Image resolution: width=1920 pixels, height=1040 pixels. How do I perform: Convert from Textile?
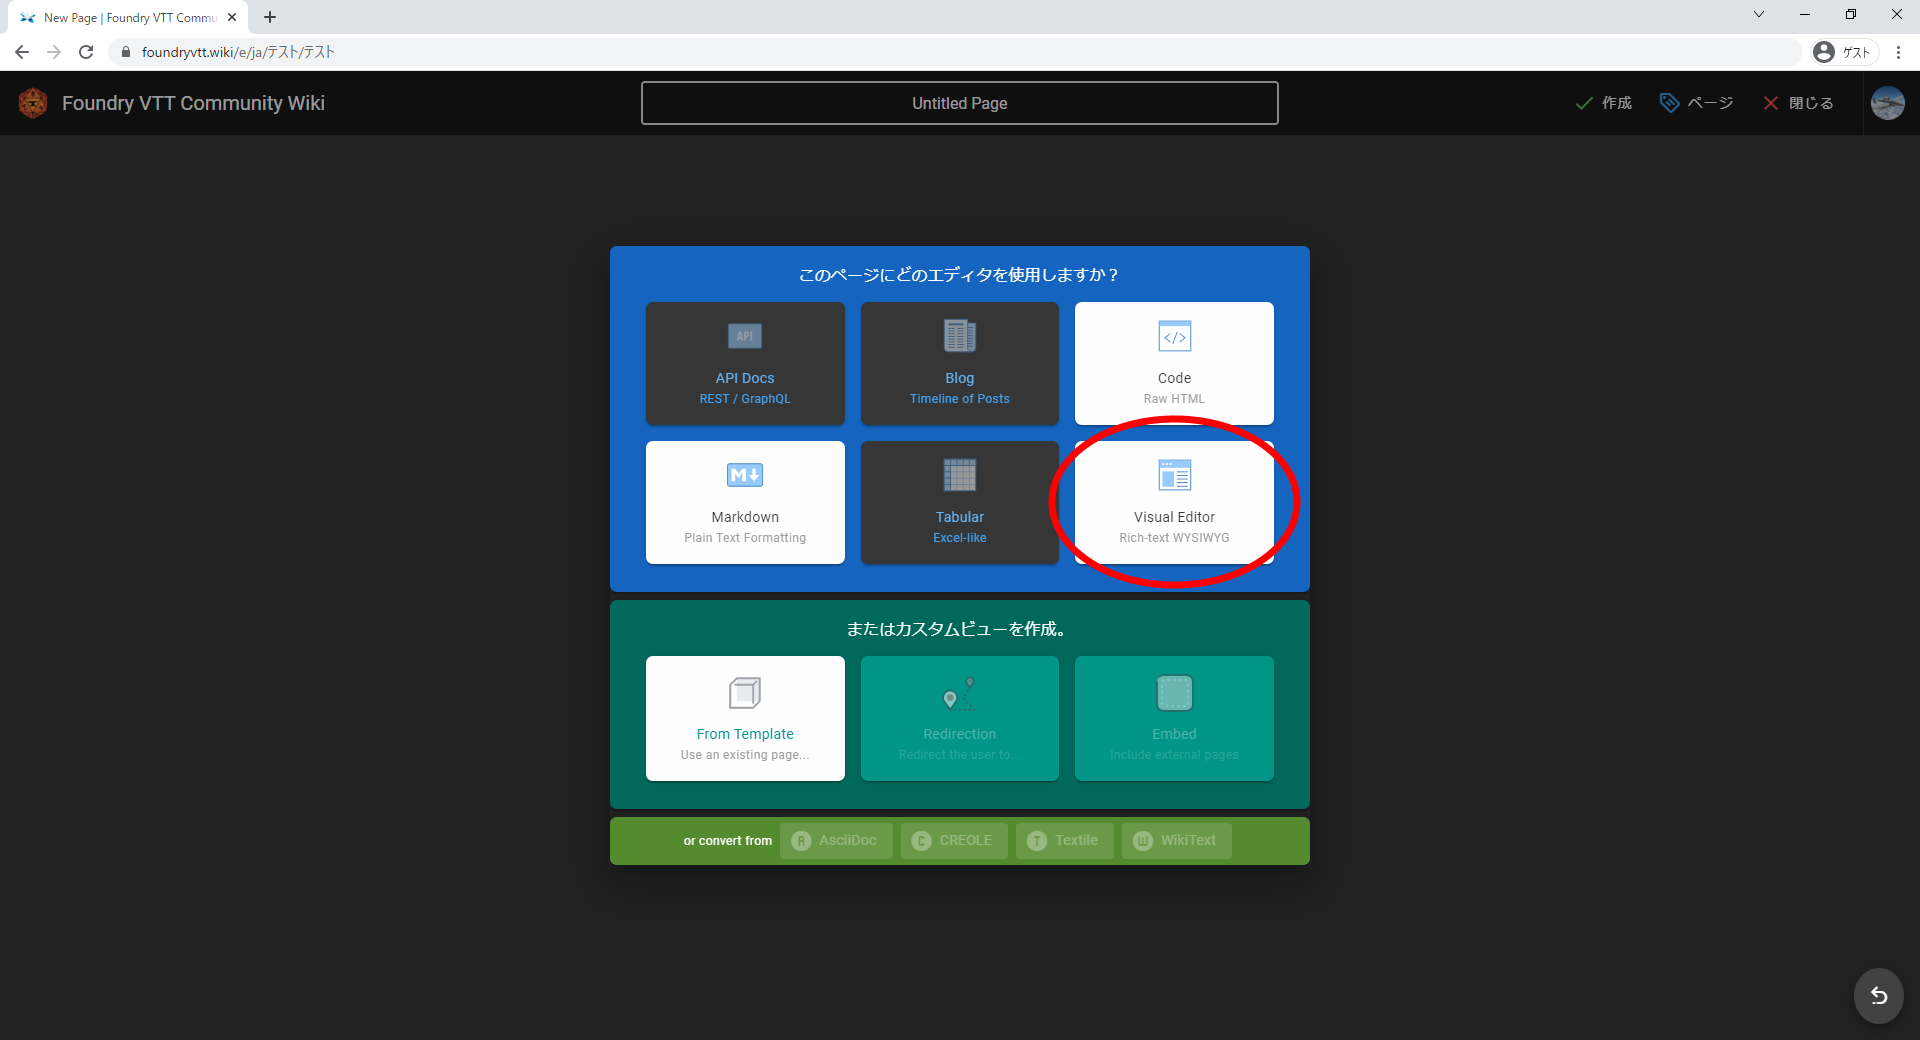coord(1065,841)
